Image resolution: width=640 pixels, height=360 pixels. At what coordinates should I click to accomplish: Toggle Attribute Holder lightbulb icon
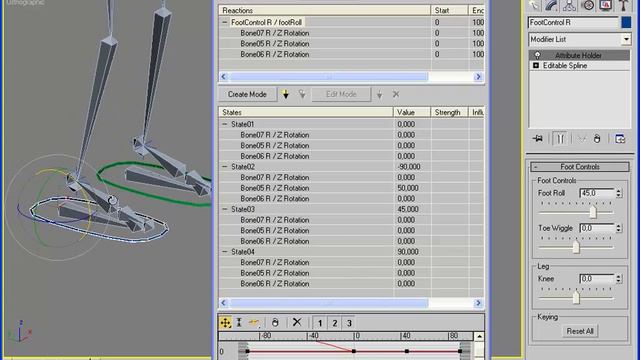pos(537,55)
